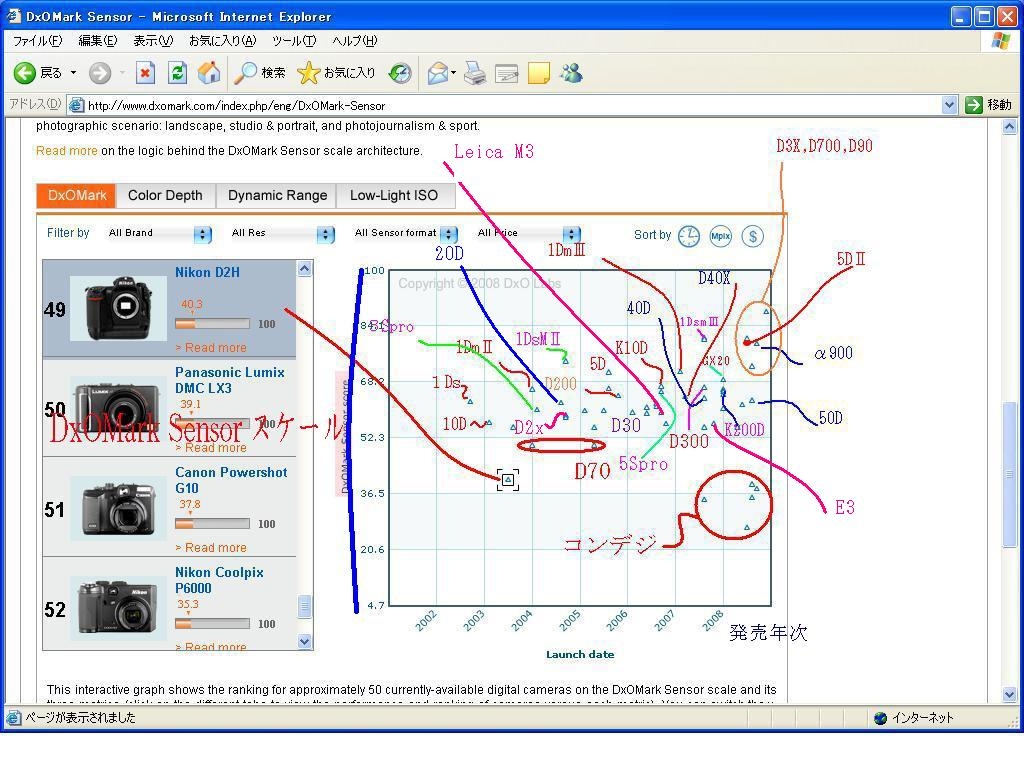Open the 表示(V) menu
The height and width of the screenshot is (768, 1024).
[153, 40]
